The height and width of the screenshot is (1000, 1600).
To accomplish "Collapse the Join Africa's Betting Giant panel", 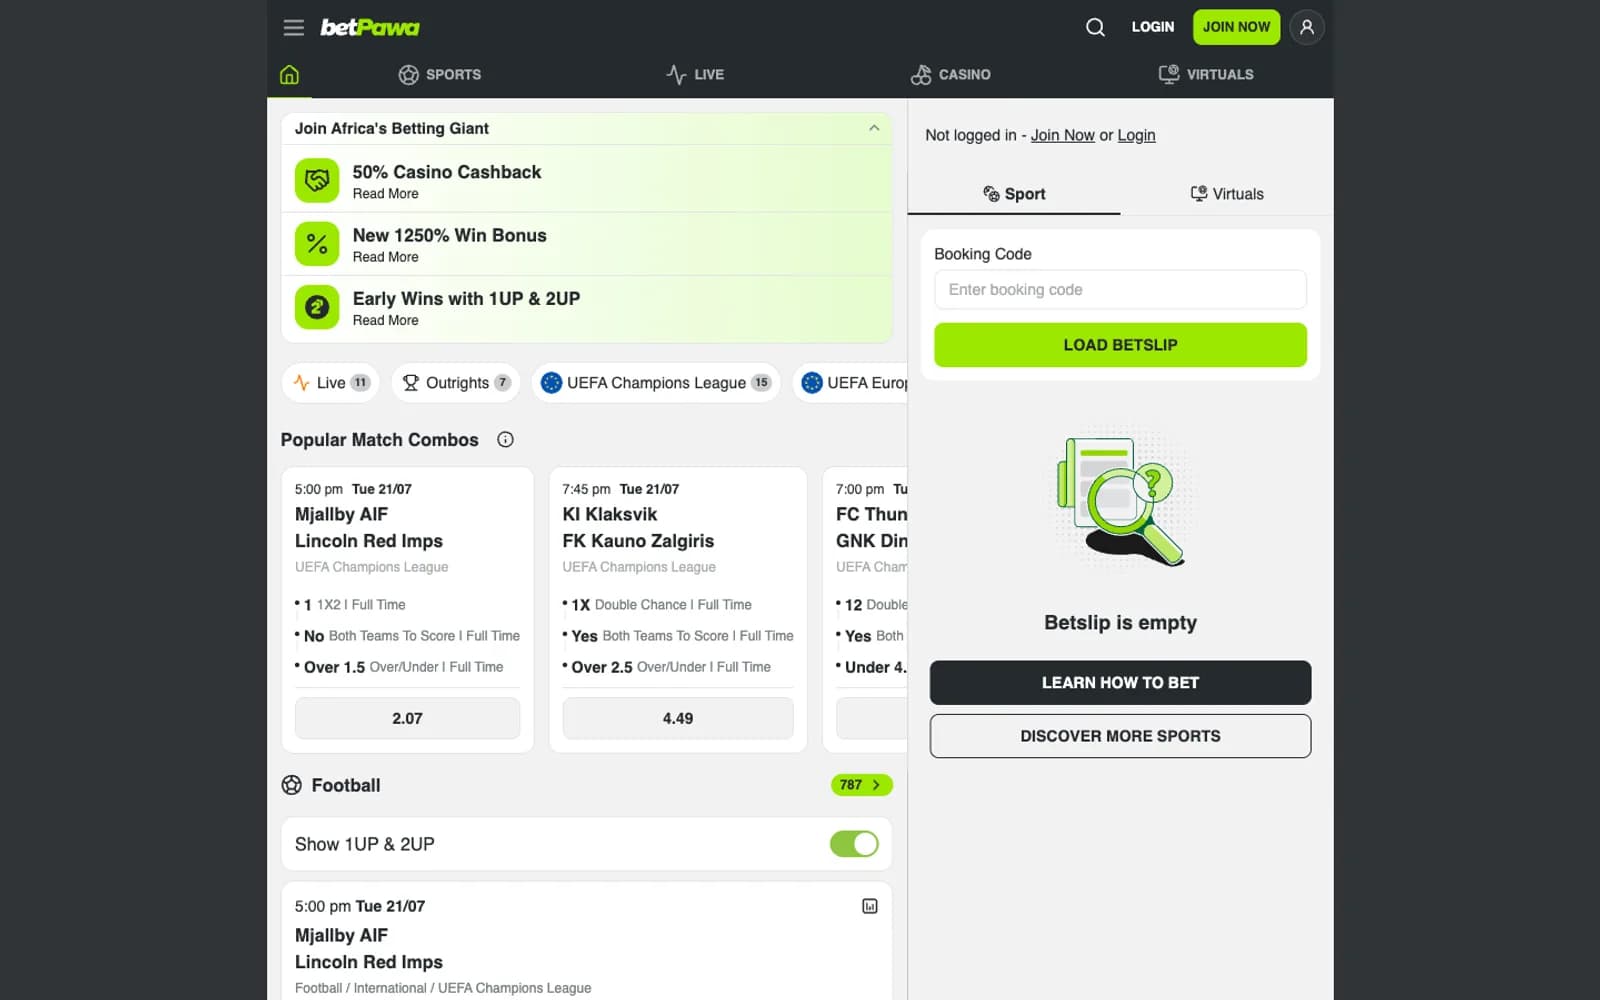I will pos(874,128).
